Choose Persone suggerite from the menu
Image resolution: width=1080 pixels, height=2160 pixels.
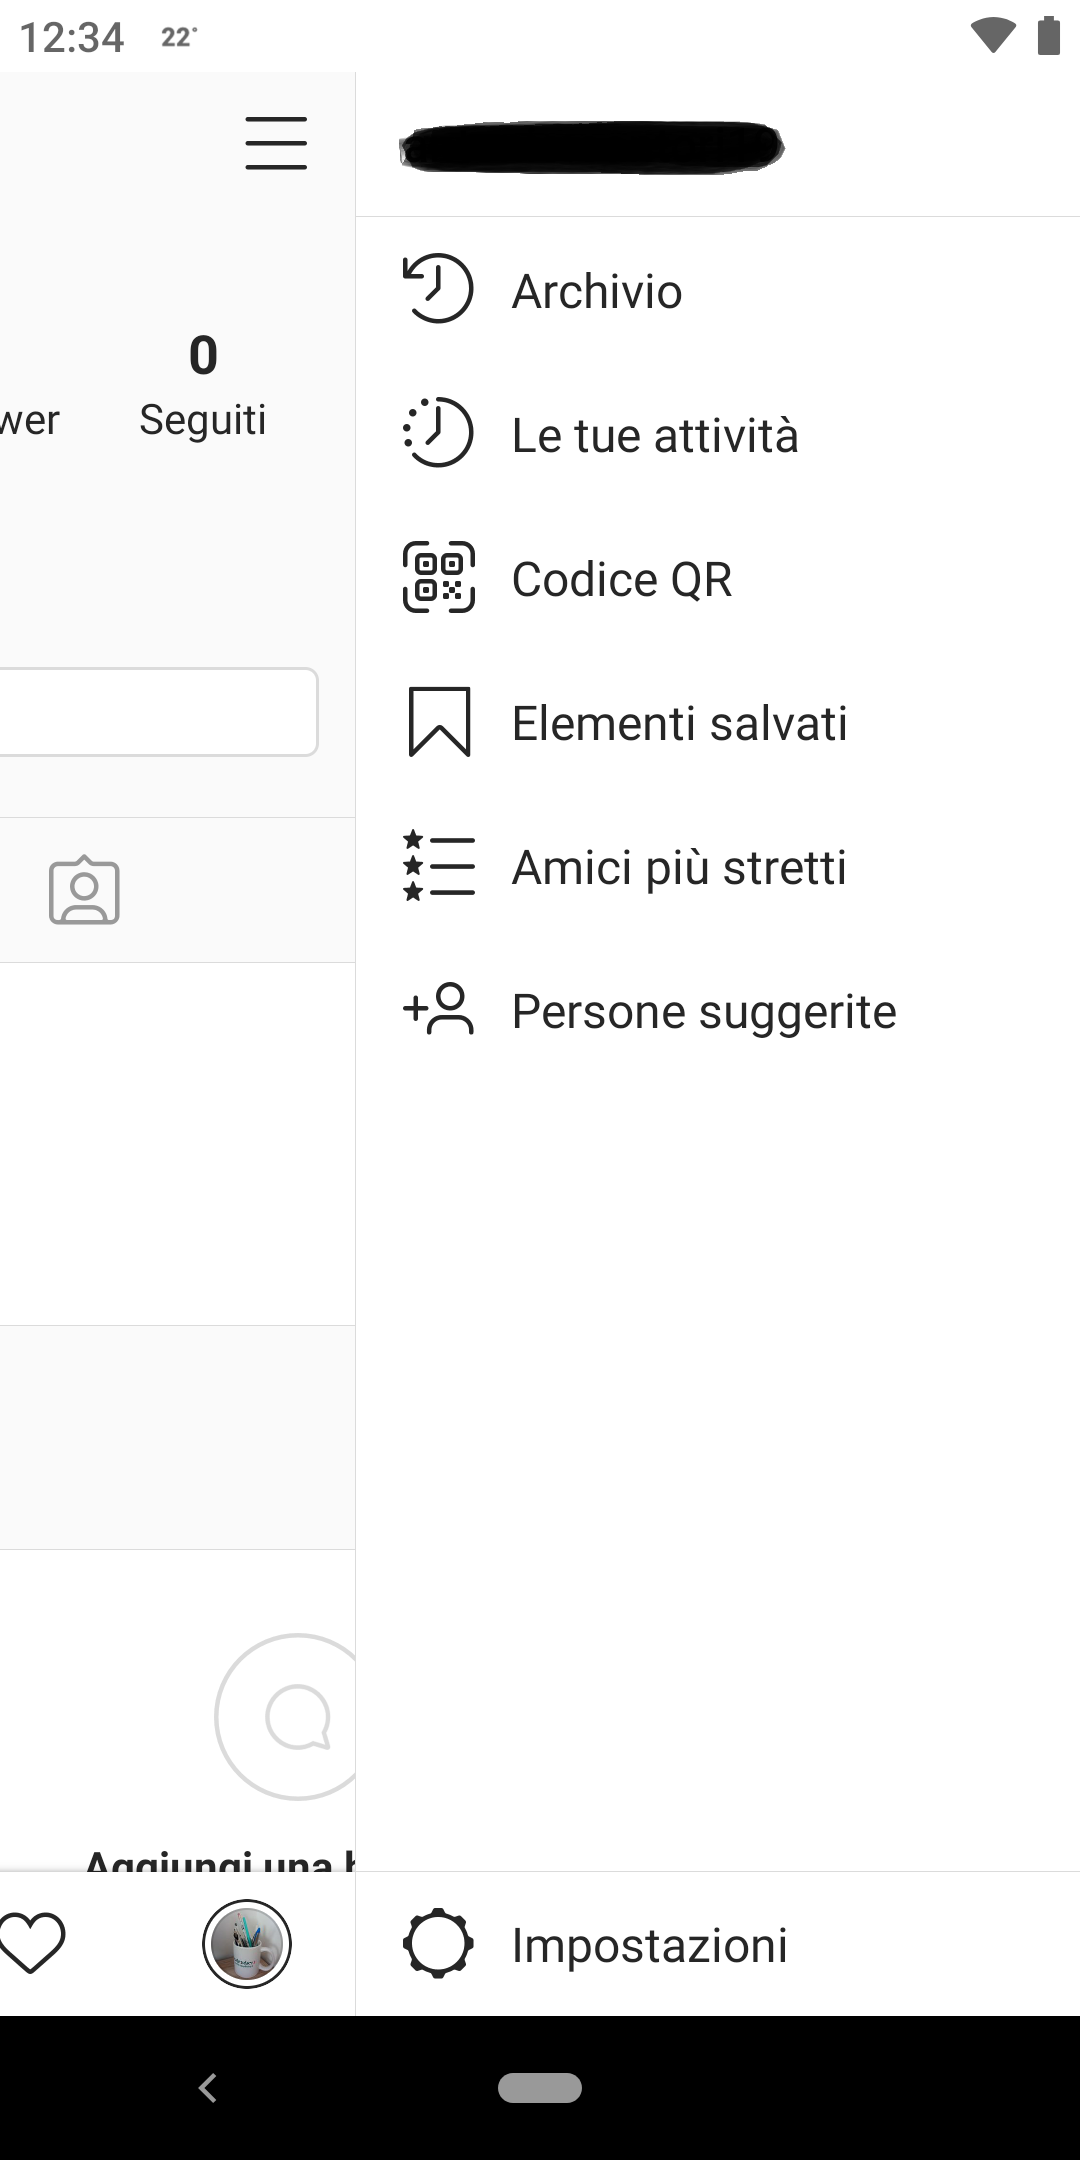[703, 1011]
